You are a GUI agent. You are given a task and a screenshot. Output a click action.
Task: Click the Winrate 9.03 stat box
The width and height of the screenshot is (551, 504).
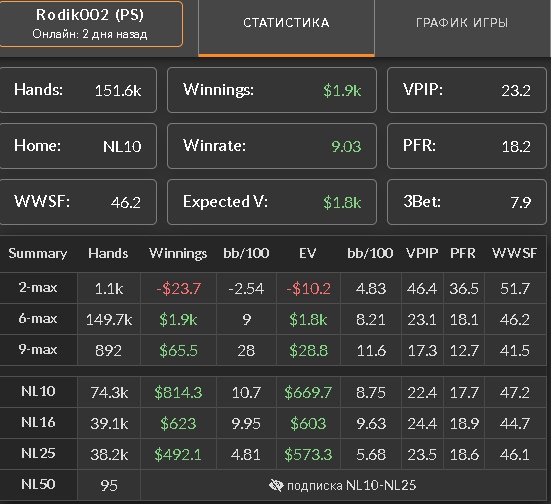[272, 146]
